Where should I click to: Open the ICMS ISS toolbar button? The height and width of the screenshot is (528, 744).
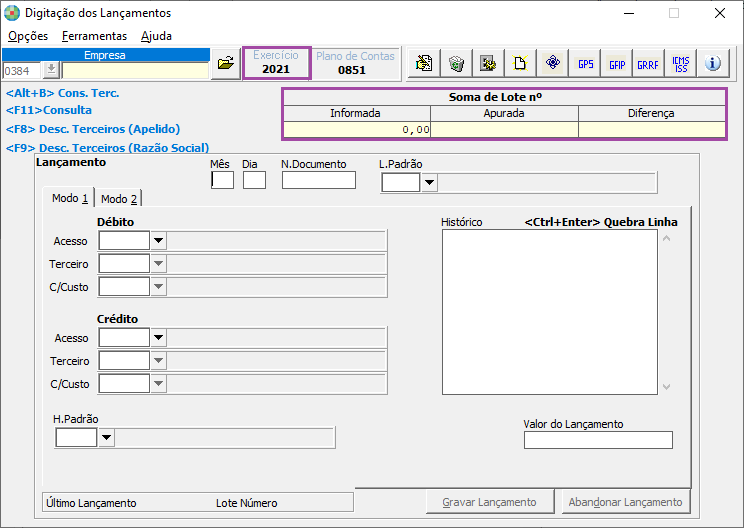(x=681, y=63)
